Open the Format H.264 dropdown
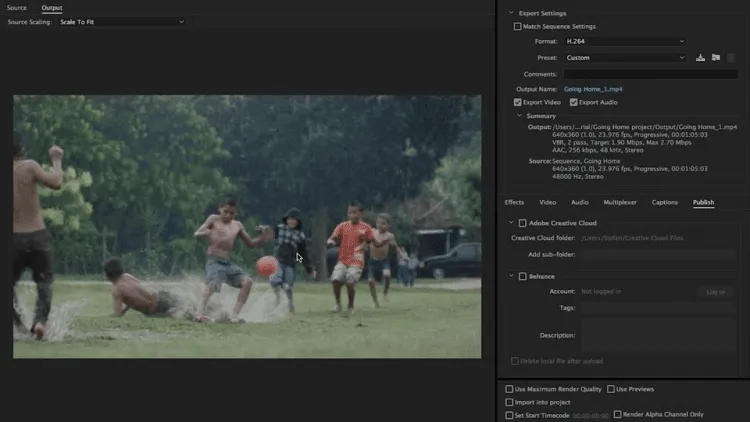This screenshot has height=422, width=750. (625, 42)
